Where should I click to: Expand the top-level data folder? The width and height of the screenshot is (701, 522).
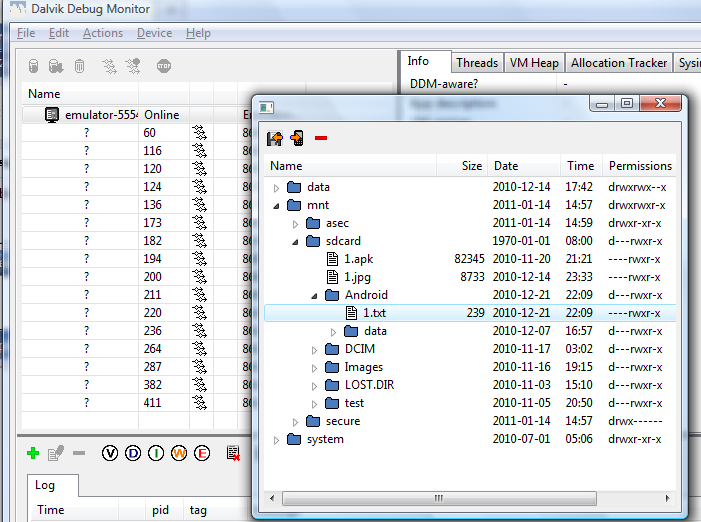coord(276,188)
